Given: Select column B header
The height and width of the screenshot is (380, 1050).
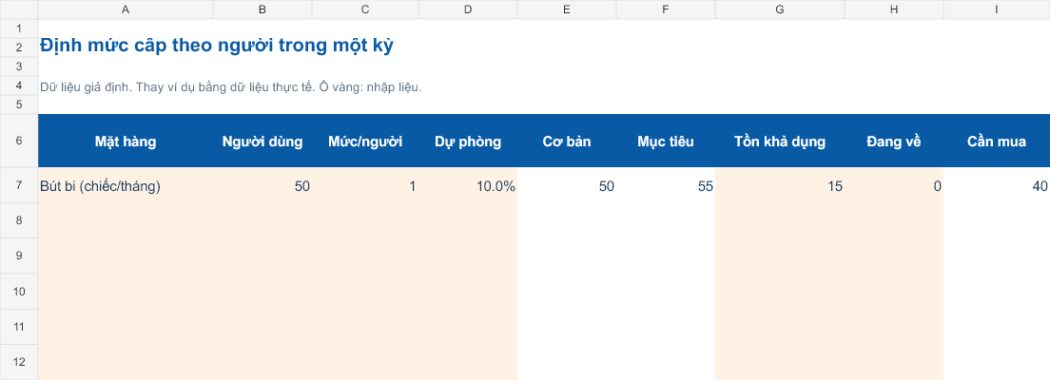Looking at the screenshot, I should click(x=262, y=9).
